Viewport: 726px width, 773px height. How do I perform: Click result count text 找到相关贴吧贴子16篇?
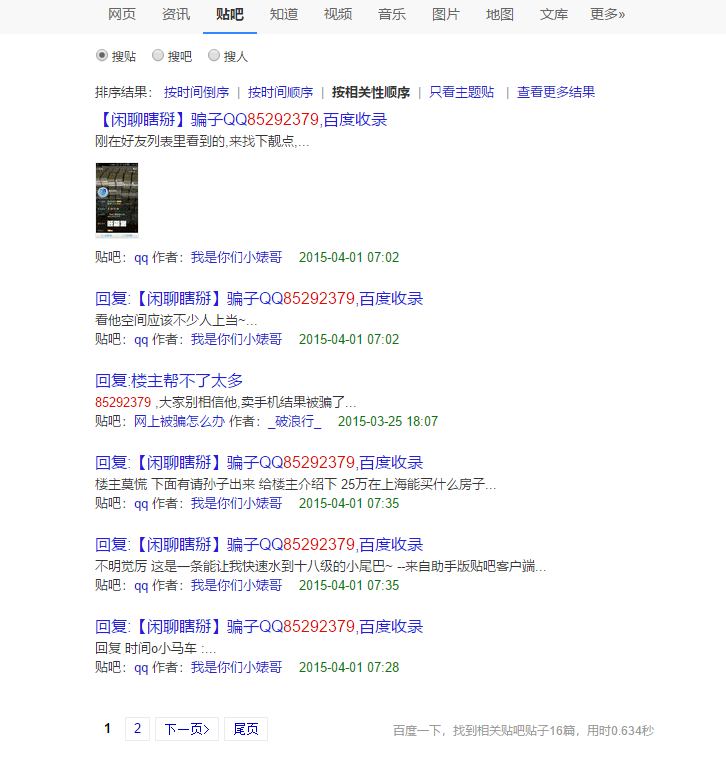tap(515, 731)
